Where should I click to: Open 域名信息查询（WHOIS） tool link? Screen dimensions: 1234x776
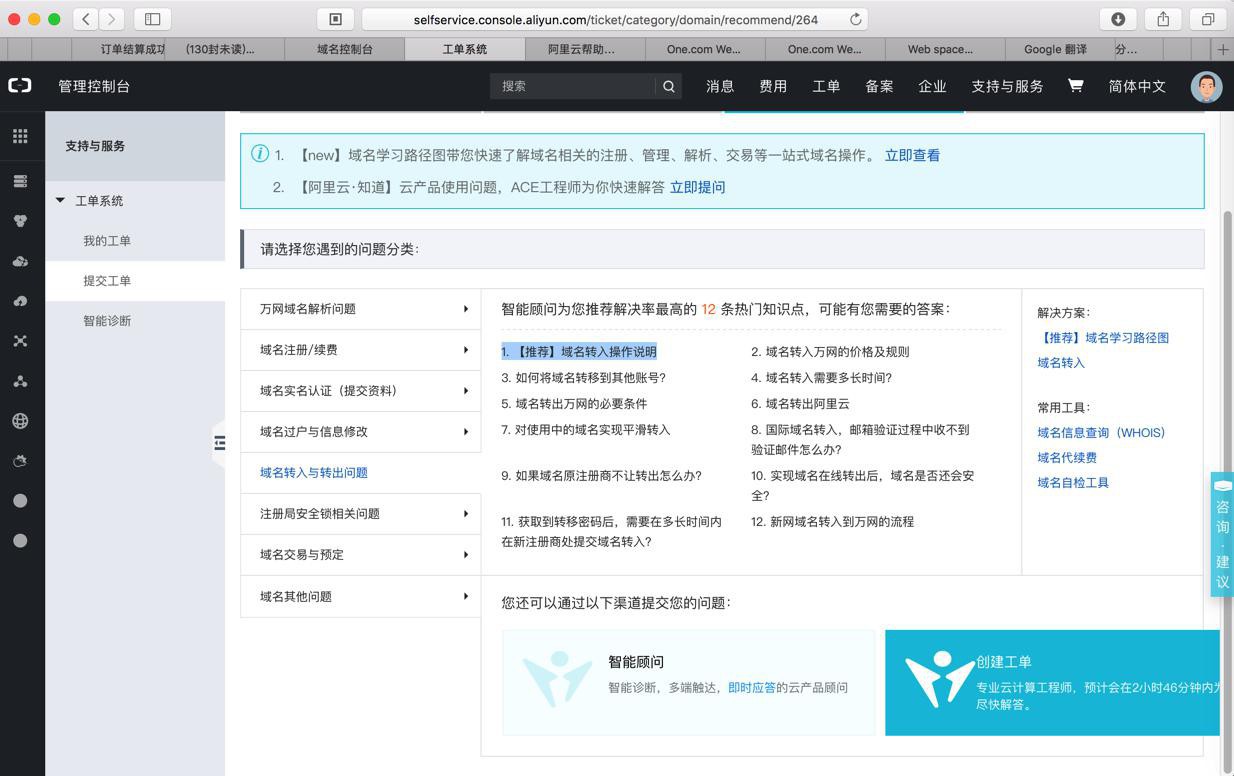pyautogui.click(x=1101, y=433)
